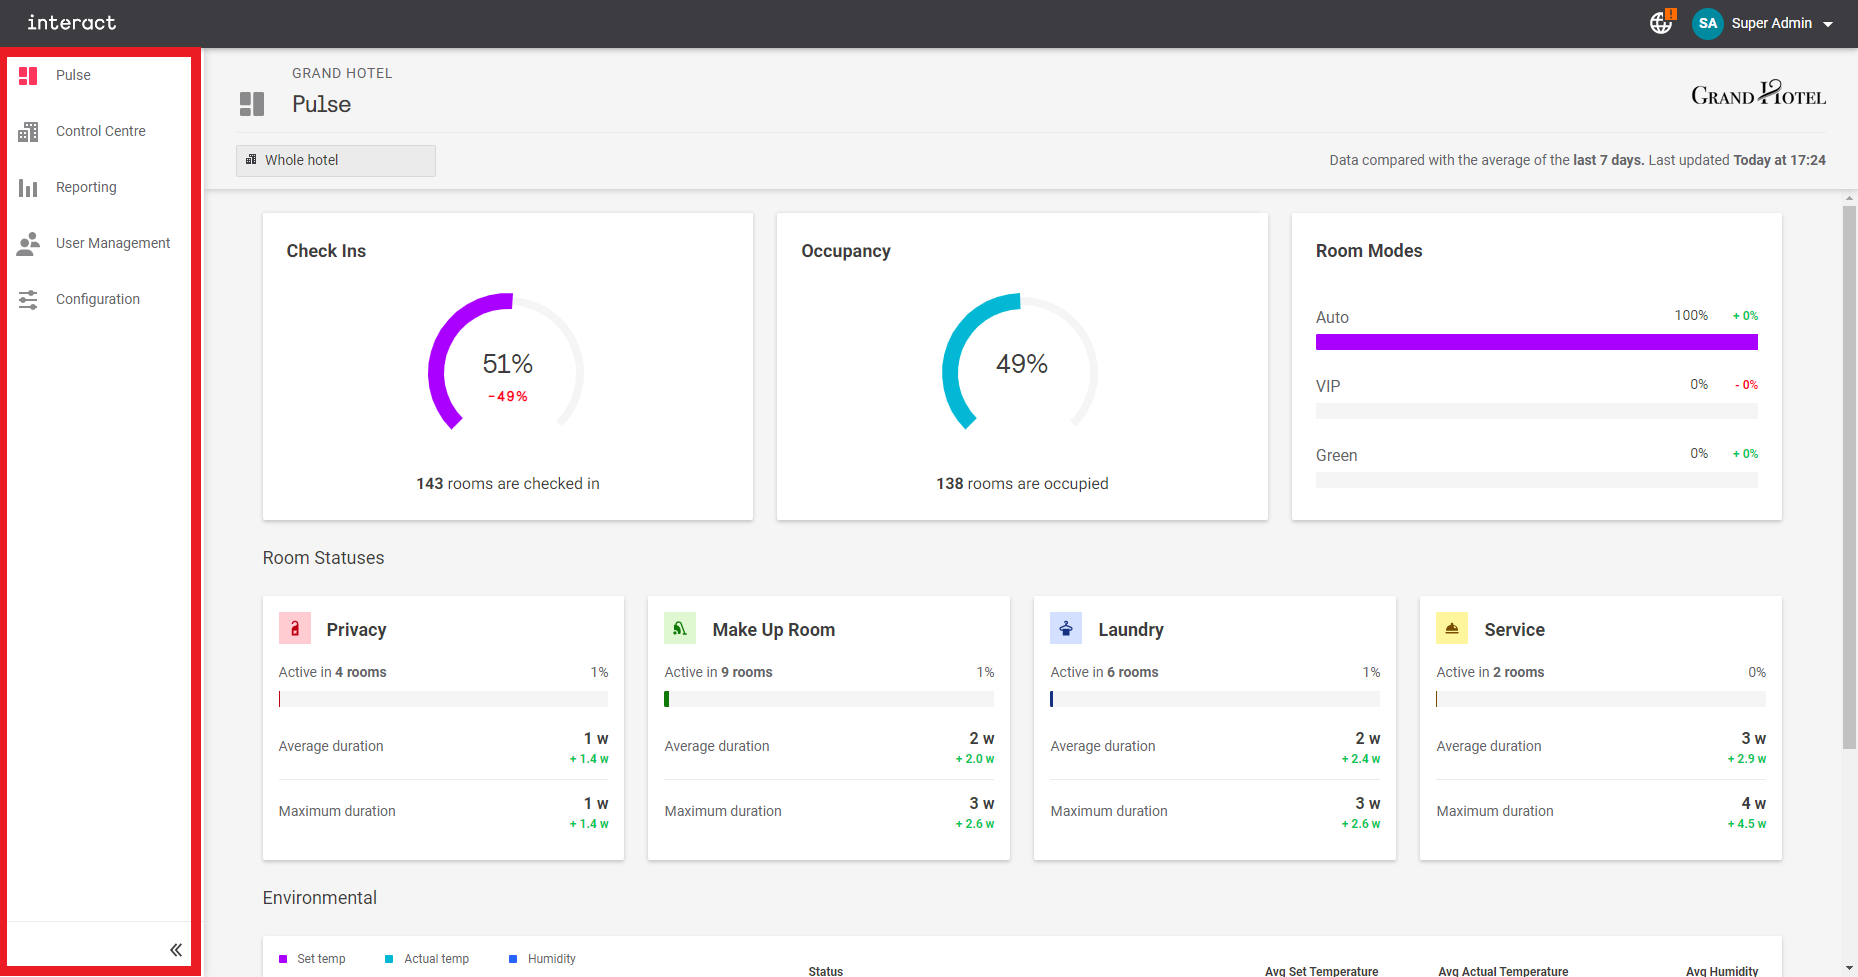
Task: Click the Service bell icon
Action: (x=1452, y=629)
